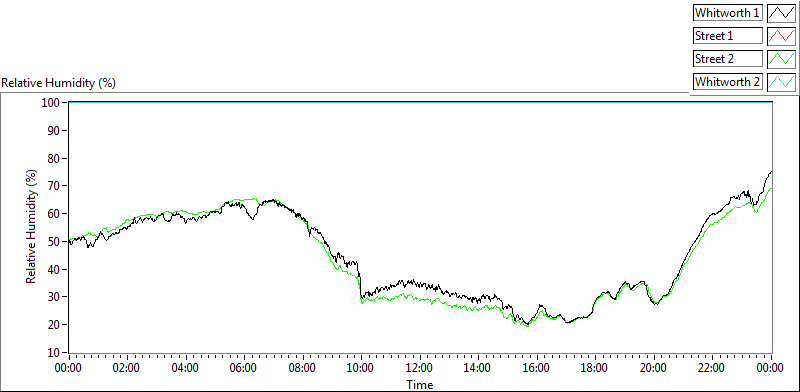Click the 18:00 time axis label
This screenshot has width=800, height=392.
[595, 367]
